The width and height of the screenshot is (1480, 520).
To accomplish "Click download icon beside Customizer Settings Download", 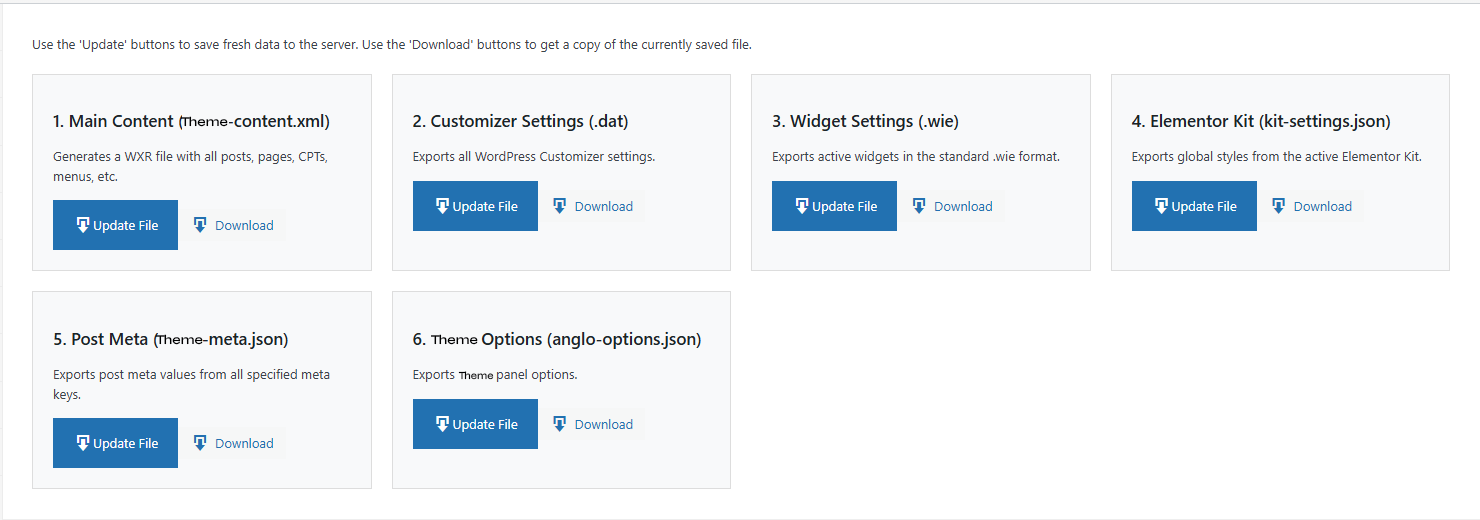I will click(x=560, y=206).
